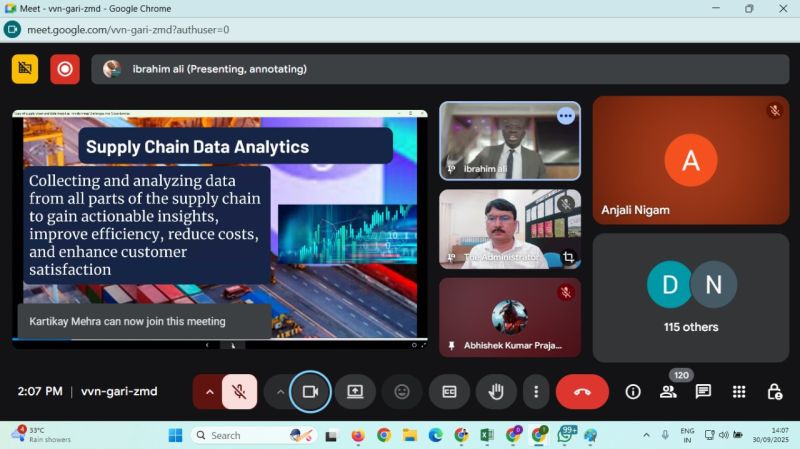Open the emoji reactions picker
The image size is (800, 449).
(402, 392)
